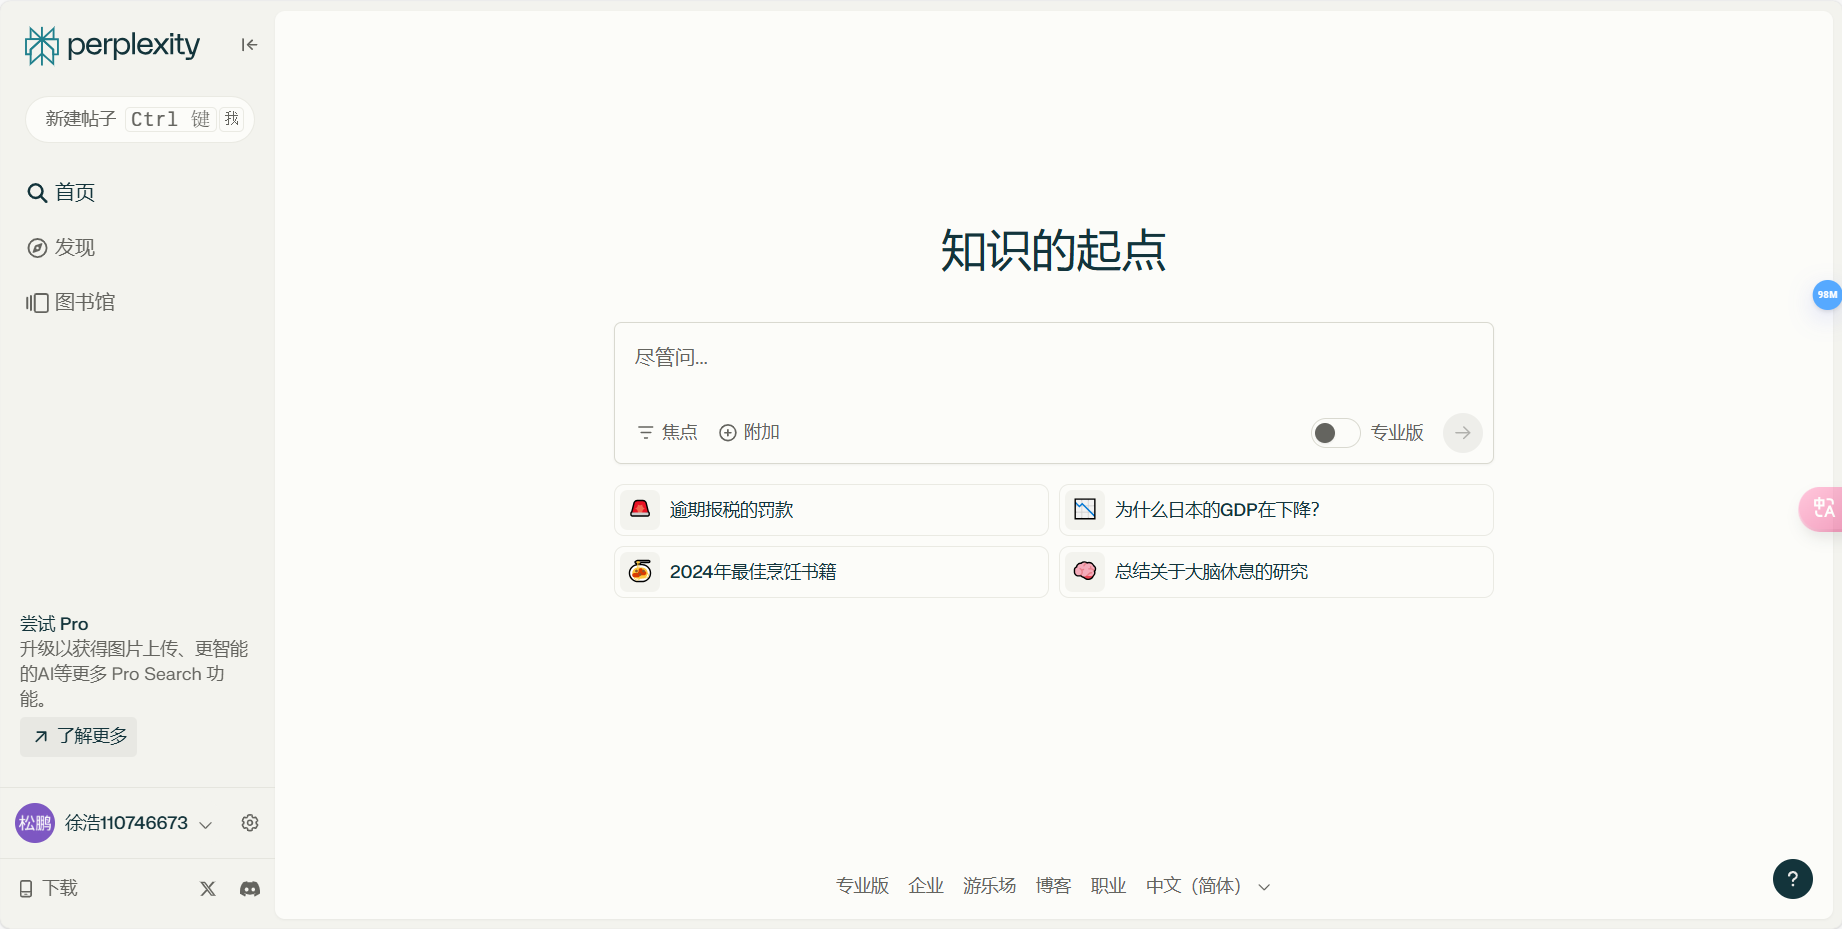Click 了解更多 under the Pro upgrade panel
Image resolution: width=1842 pixels, height=929 pixels.
(78, 736)
